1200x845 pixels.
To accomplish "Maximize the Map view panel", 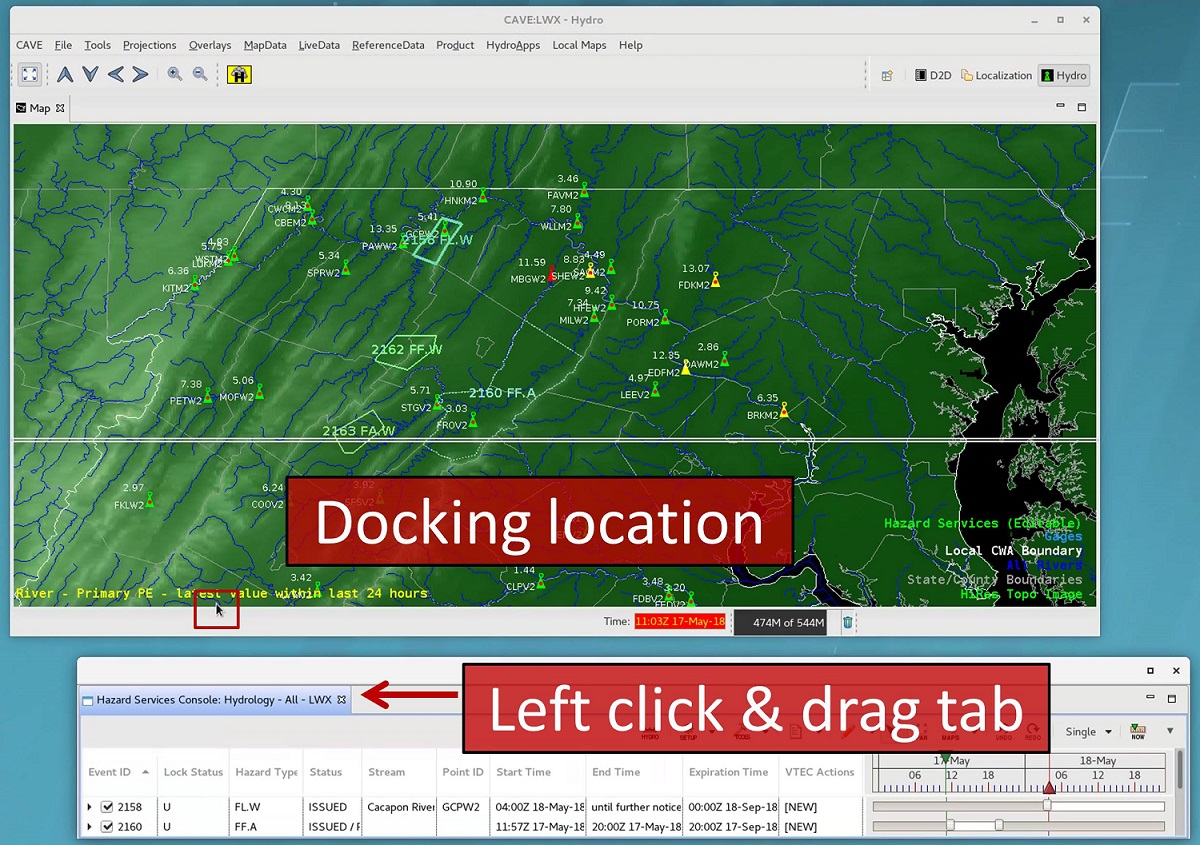I will click(x=1082, y=107).
